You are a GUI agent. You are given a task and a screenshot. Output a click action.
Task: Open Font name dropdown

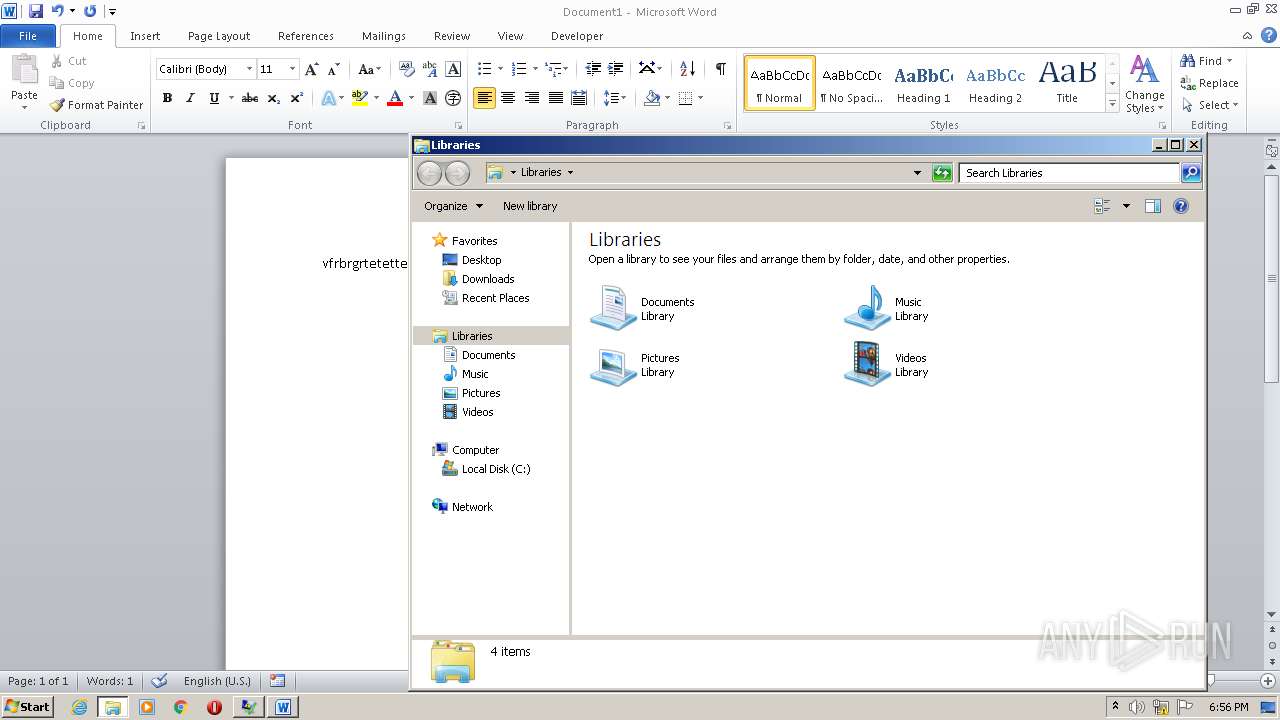[x=249, y=69]
